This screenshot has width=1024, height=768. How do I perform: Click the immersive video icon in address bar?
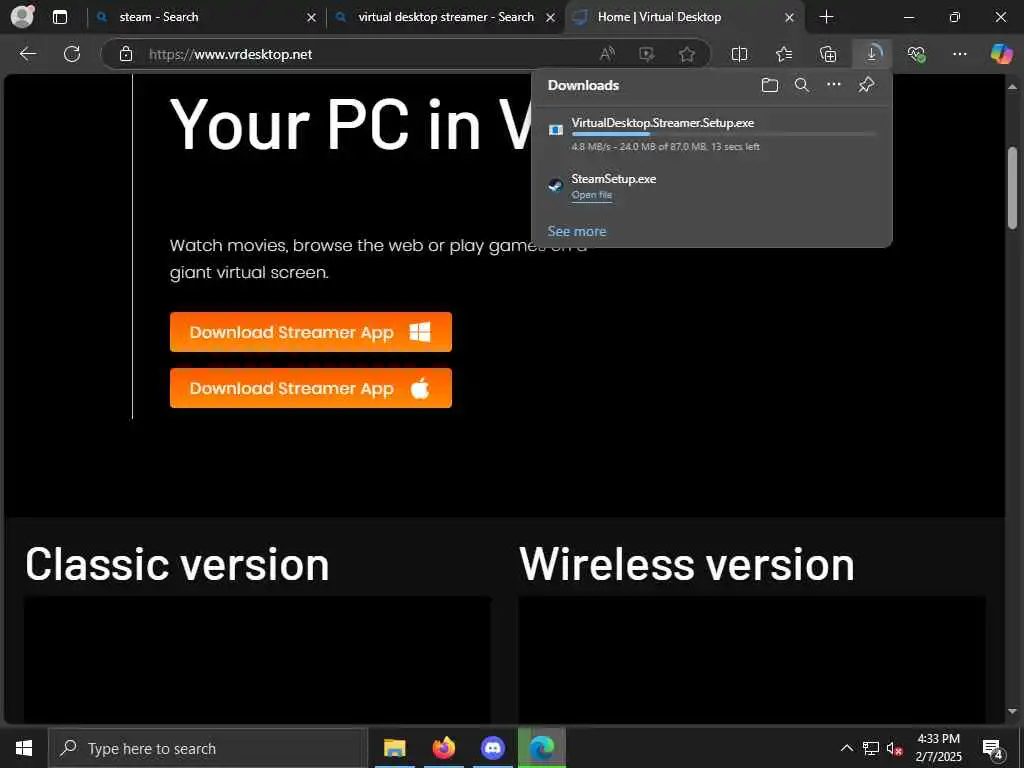coord(647,54)
